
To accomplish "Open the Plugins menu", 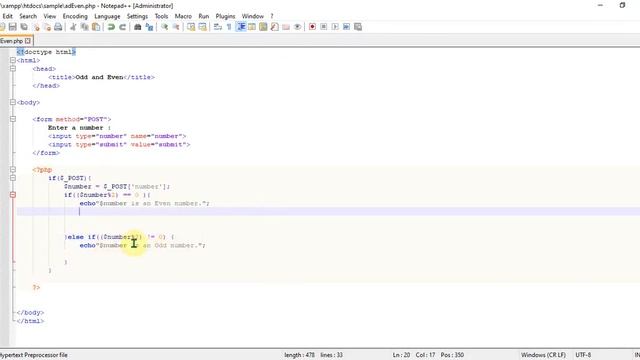I will tap(225, 16).
